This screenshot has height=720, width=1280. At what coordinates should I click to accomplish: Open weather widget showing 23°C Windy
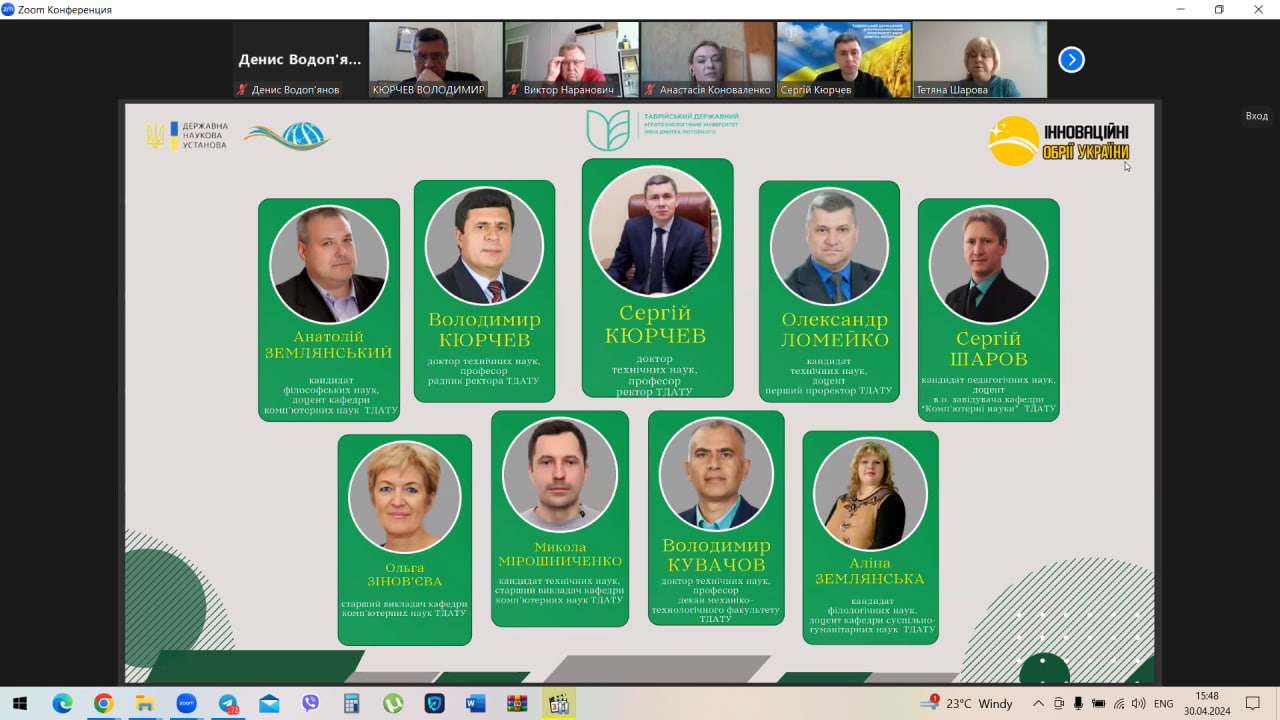[966, 703]
